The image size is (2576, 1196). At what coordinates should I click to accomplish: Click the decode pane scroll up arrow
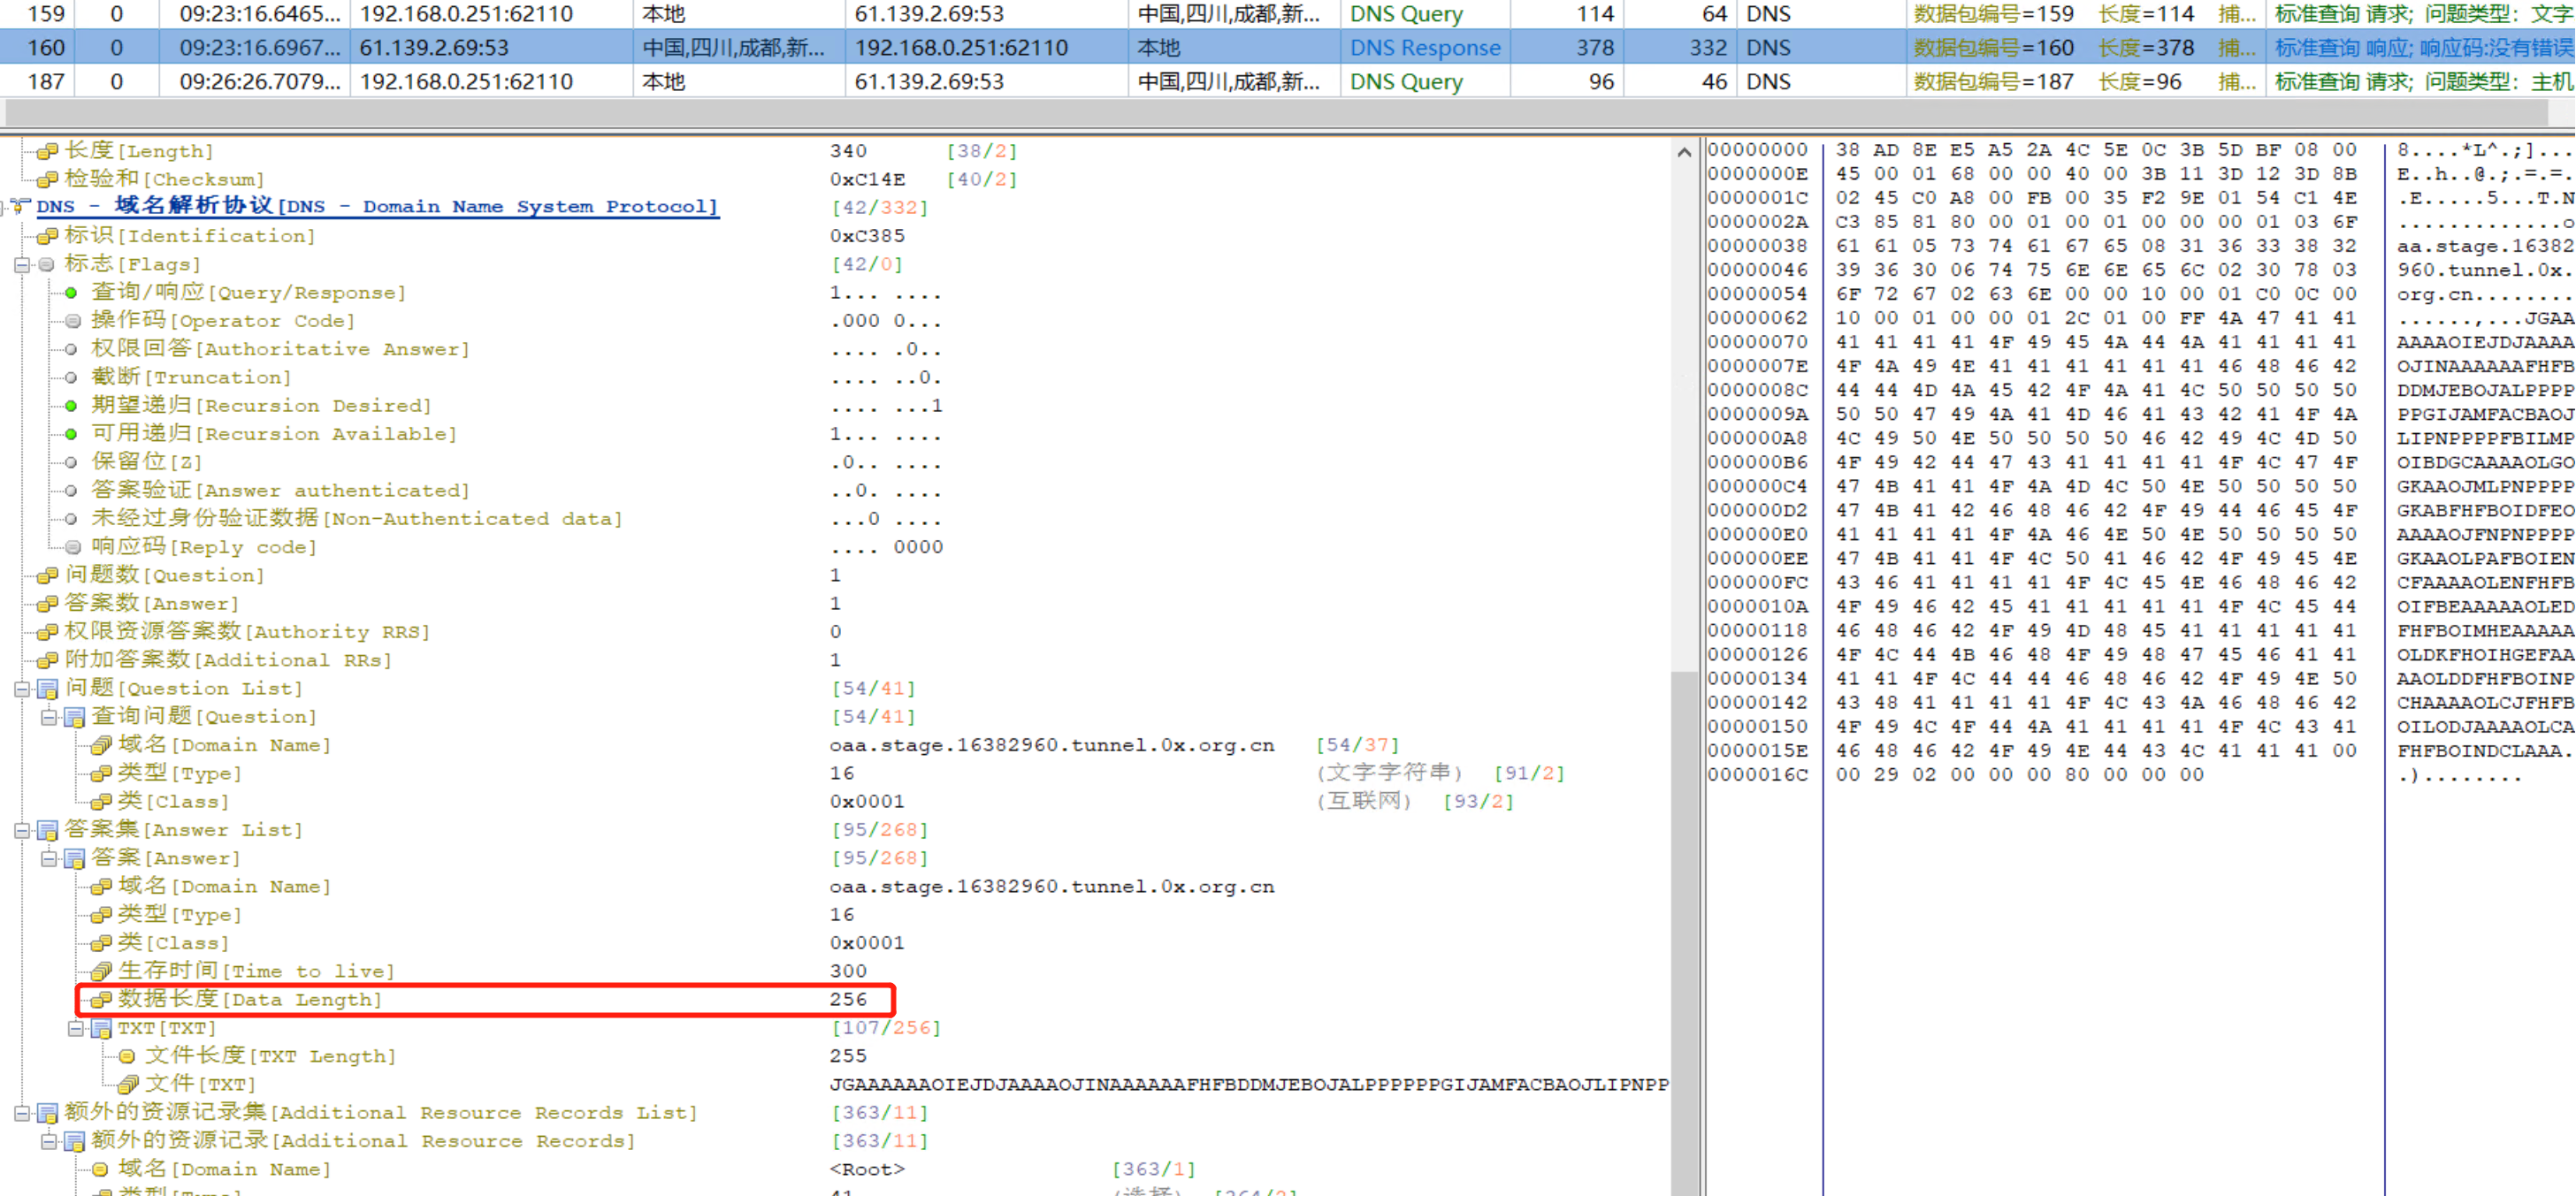(1685, 153)
